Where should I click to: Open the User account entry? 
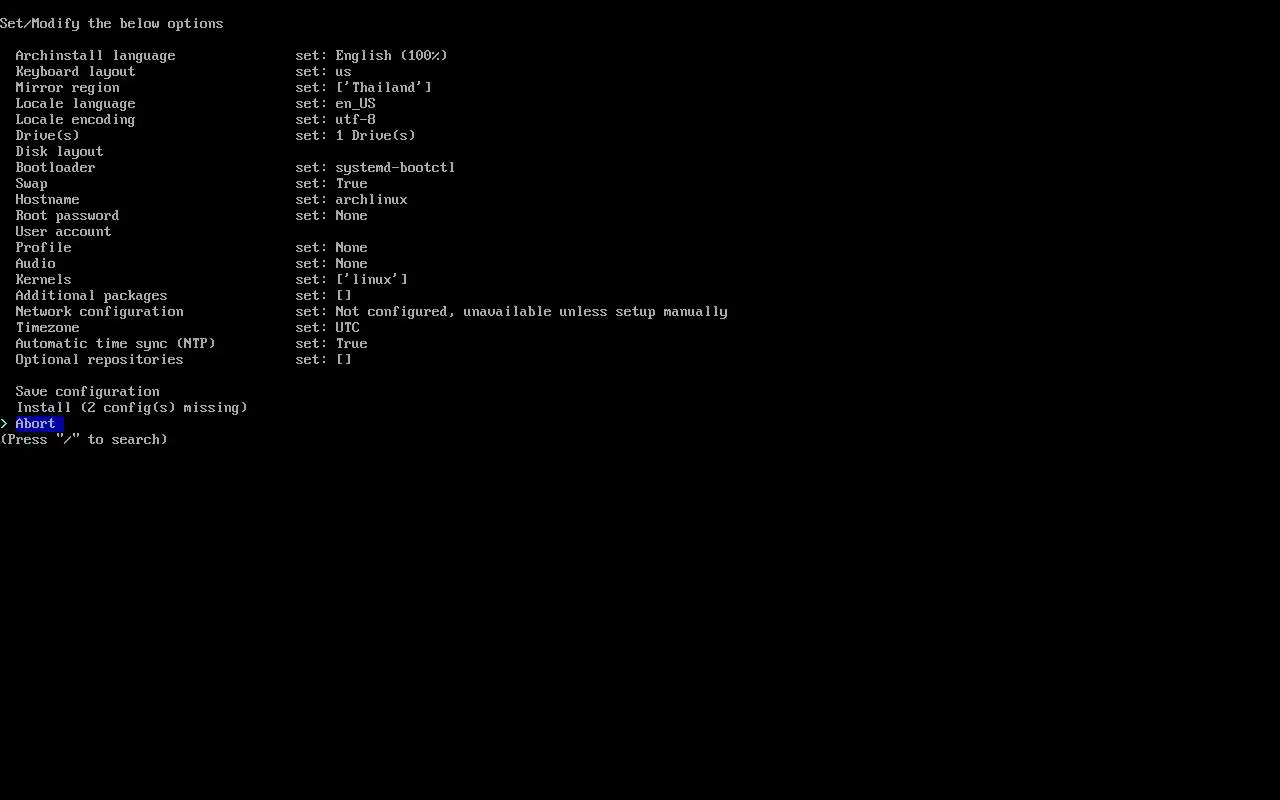[64, 232]
